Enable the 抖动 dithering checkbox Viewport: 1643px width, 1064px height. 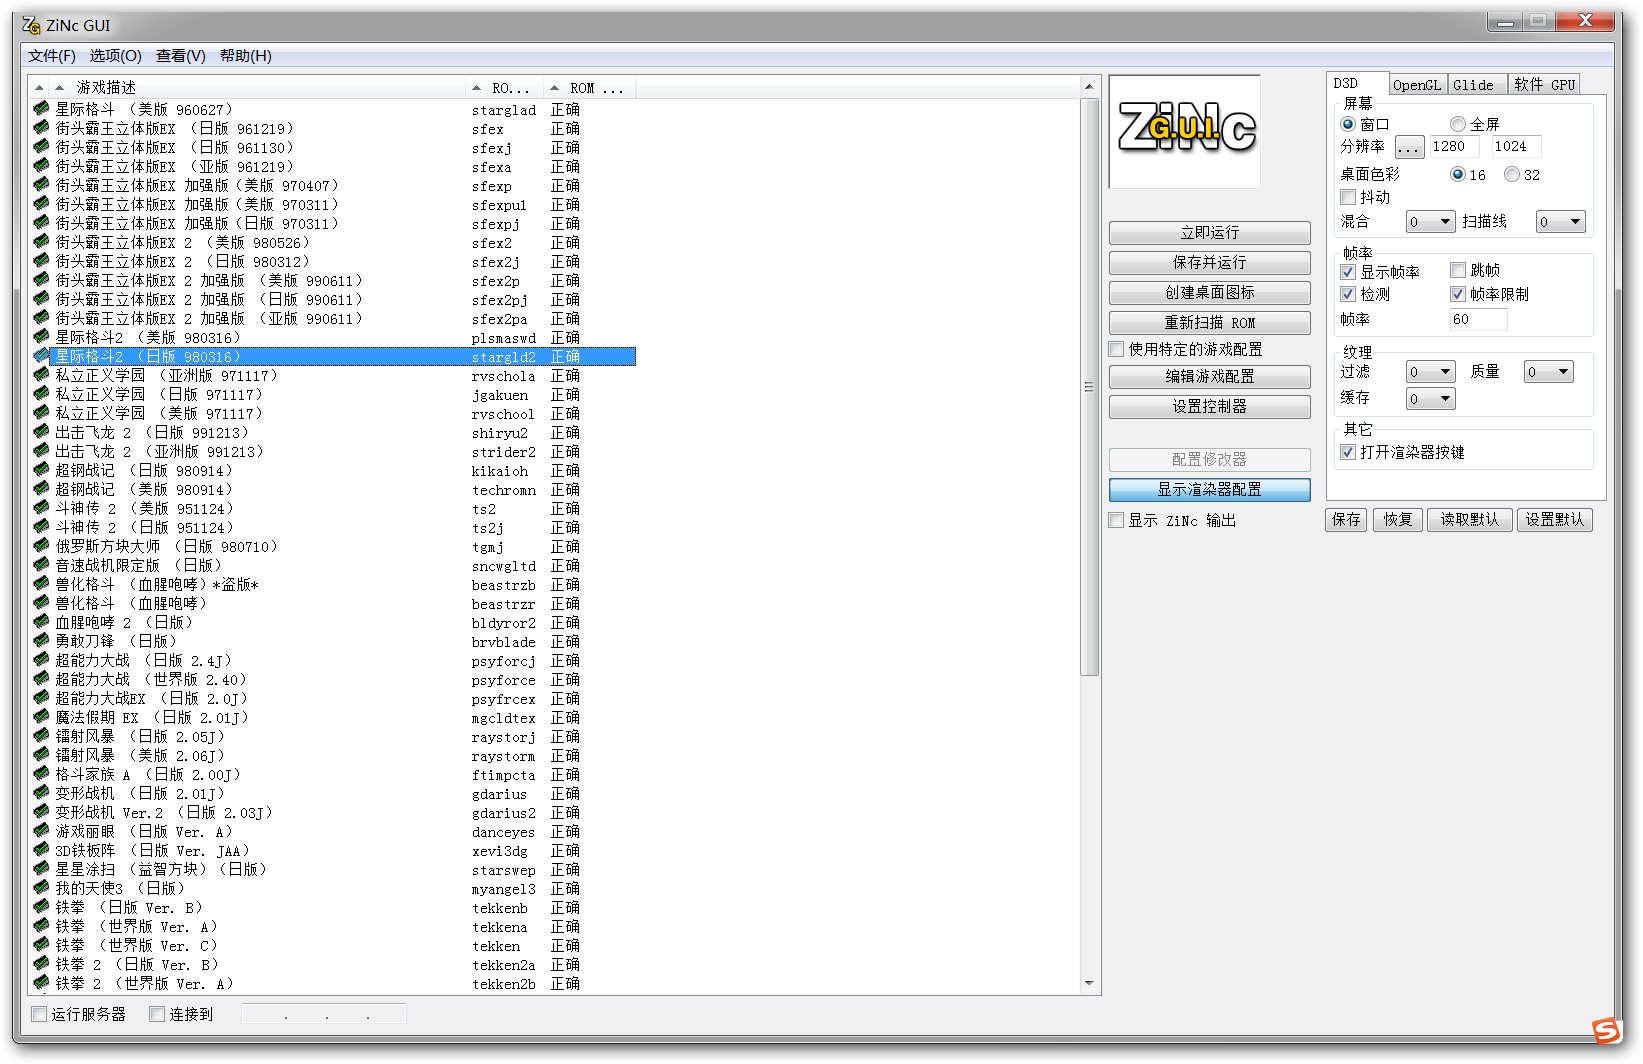[x=1348, y=197]
